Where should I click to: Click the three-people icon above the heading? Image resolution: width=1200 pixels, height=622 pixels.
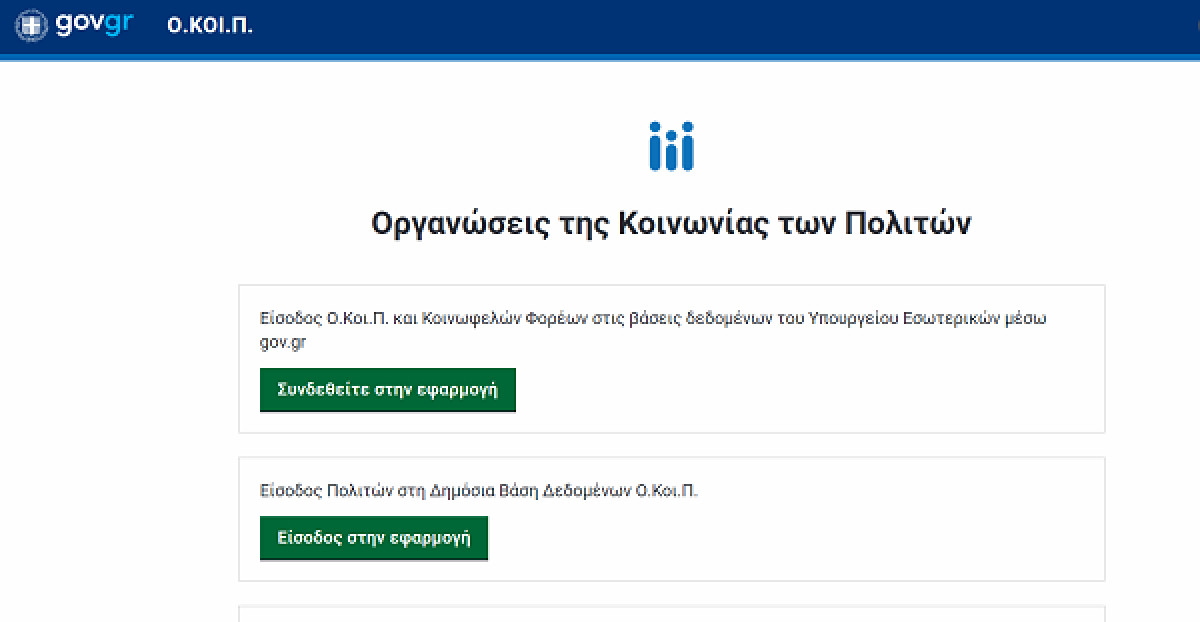(671, 146)
